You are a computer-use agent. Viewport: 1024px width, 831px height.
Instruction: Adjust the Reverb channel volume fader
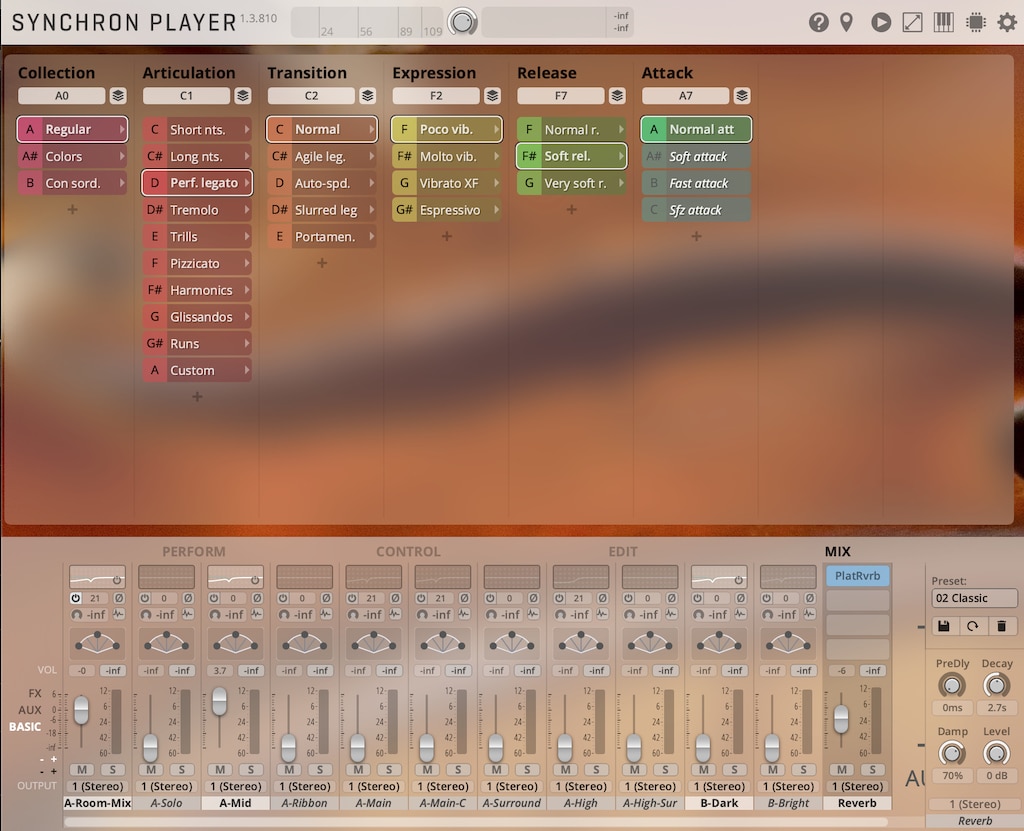841,719
